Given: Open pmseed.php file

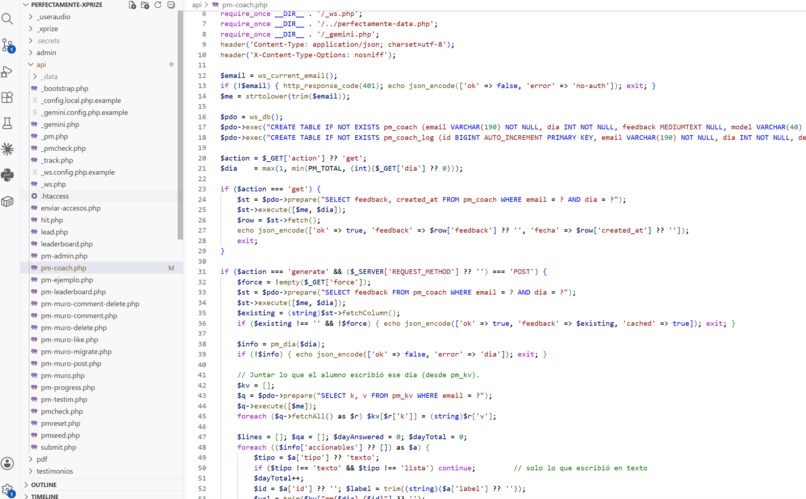Looking at the screenshot, I should pyautogui.click(x=60, y=435).
